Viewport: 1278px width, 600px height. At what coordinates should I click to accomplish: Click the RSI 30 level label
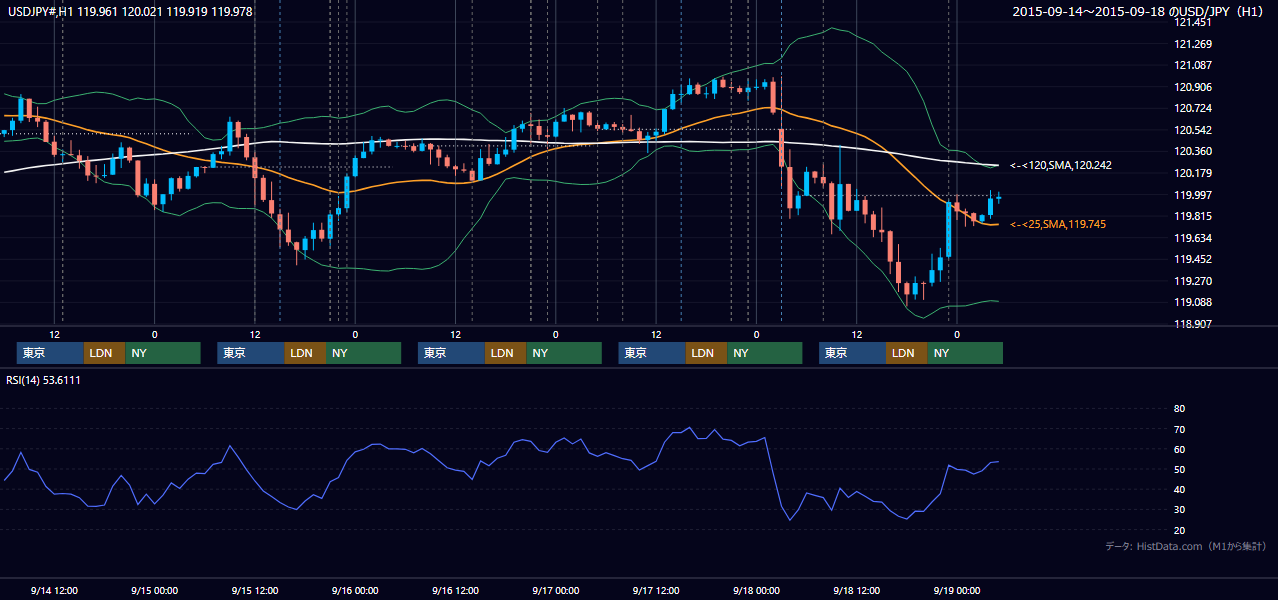[1179, 510]
